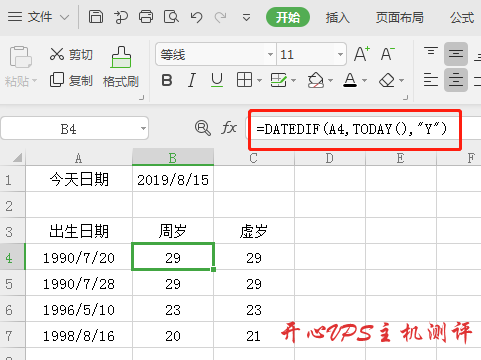Screen dimensions: 481x360
Task: Select the 格式刷 format painter
Action: (x=121, y=67)
